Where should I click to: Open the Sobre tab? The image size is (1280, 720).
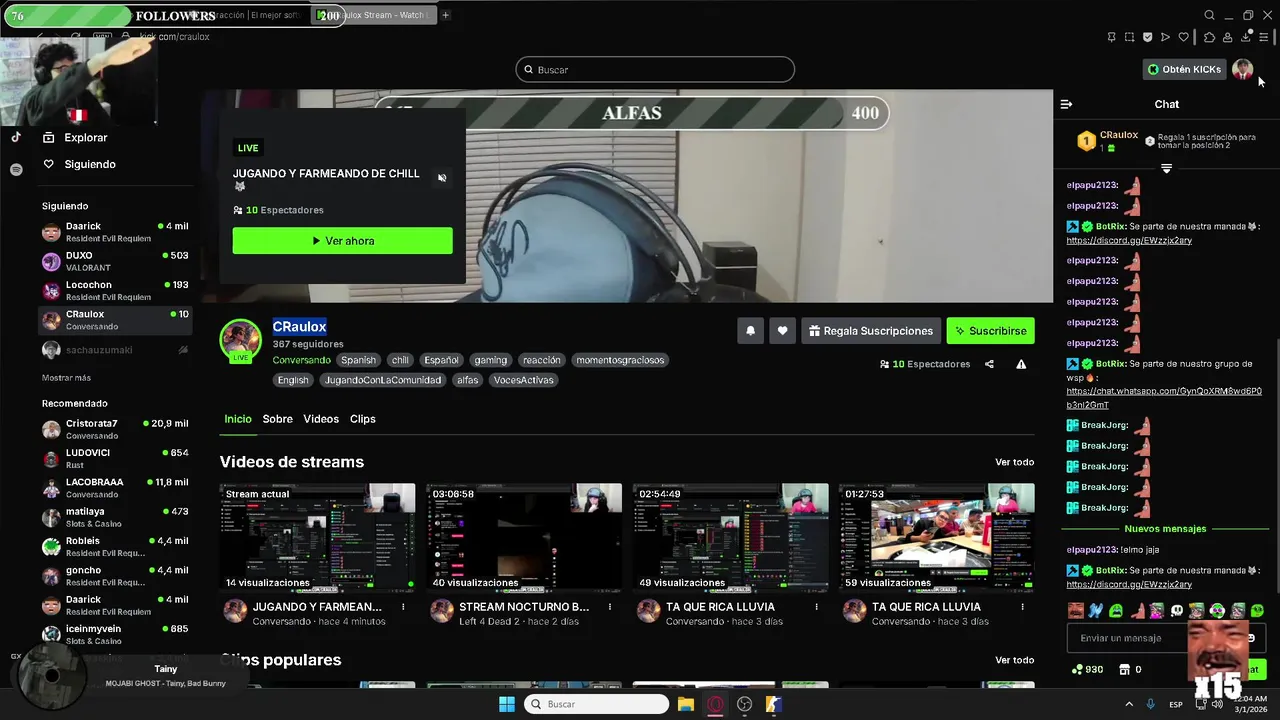point(277,419)
